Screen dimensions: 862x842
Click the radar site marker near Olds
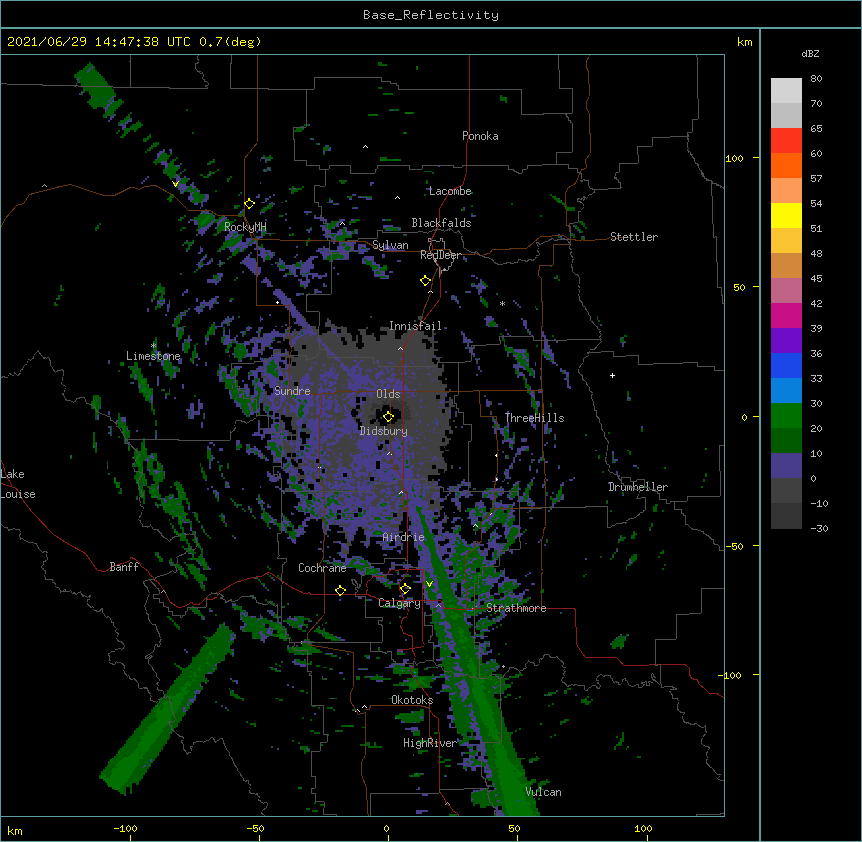pos(388,417)
